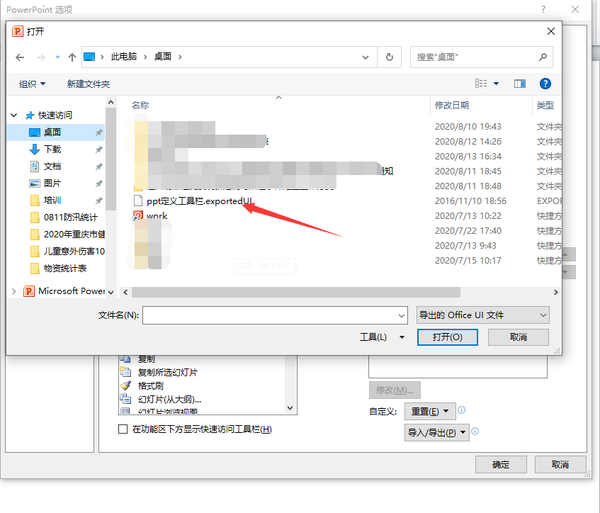The height and width of the screenshot is (513, 600).
Task: Open the 0811防汛统计 folder
Action: [70, 217]
